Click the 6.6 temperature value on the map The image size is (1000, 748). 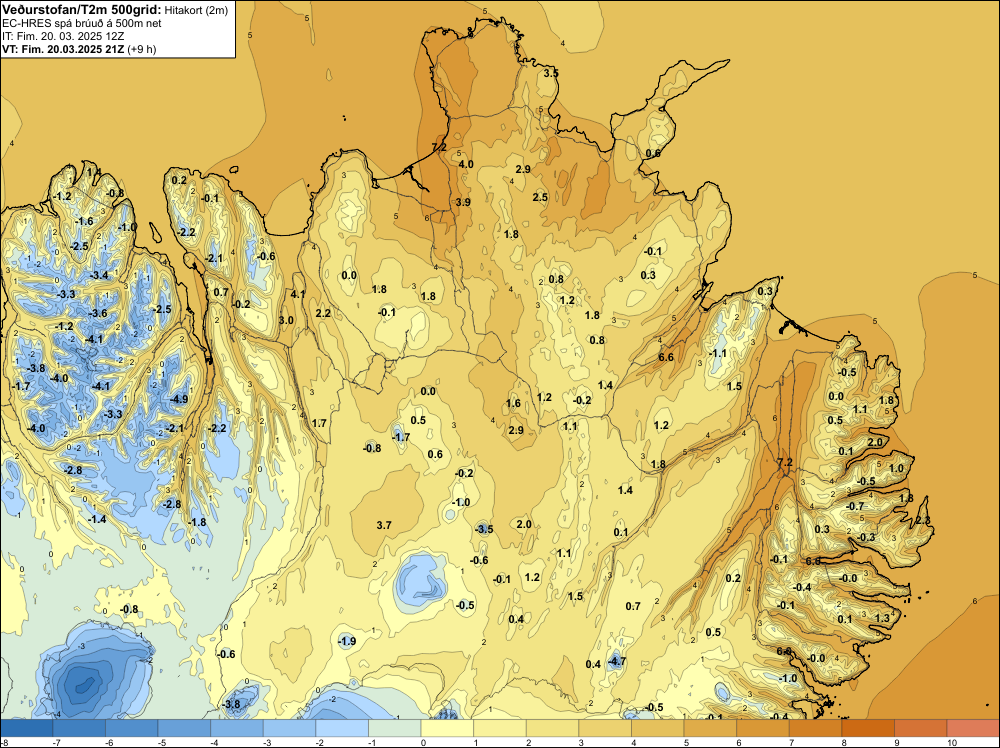point(666,357)
